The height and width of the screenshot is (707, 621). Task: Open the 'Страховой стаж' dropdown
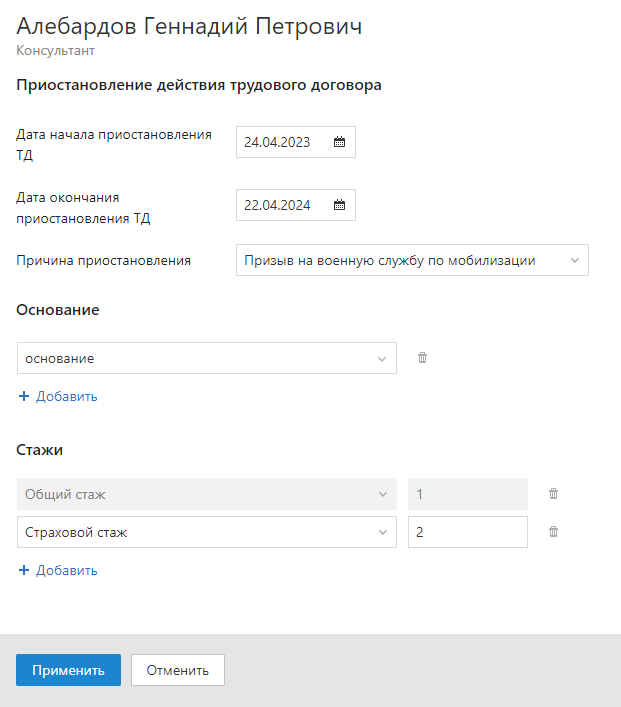click(207, 532)
